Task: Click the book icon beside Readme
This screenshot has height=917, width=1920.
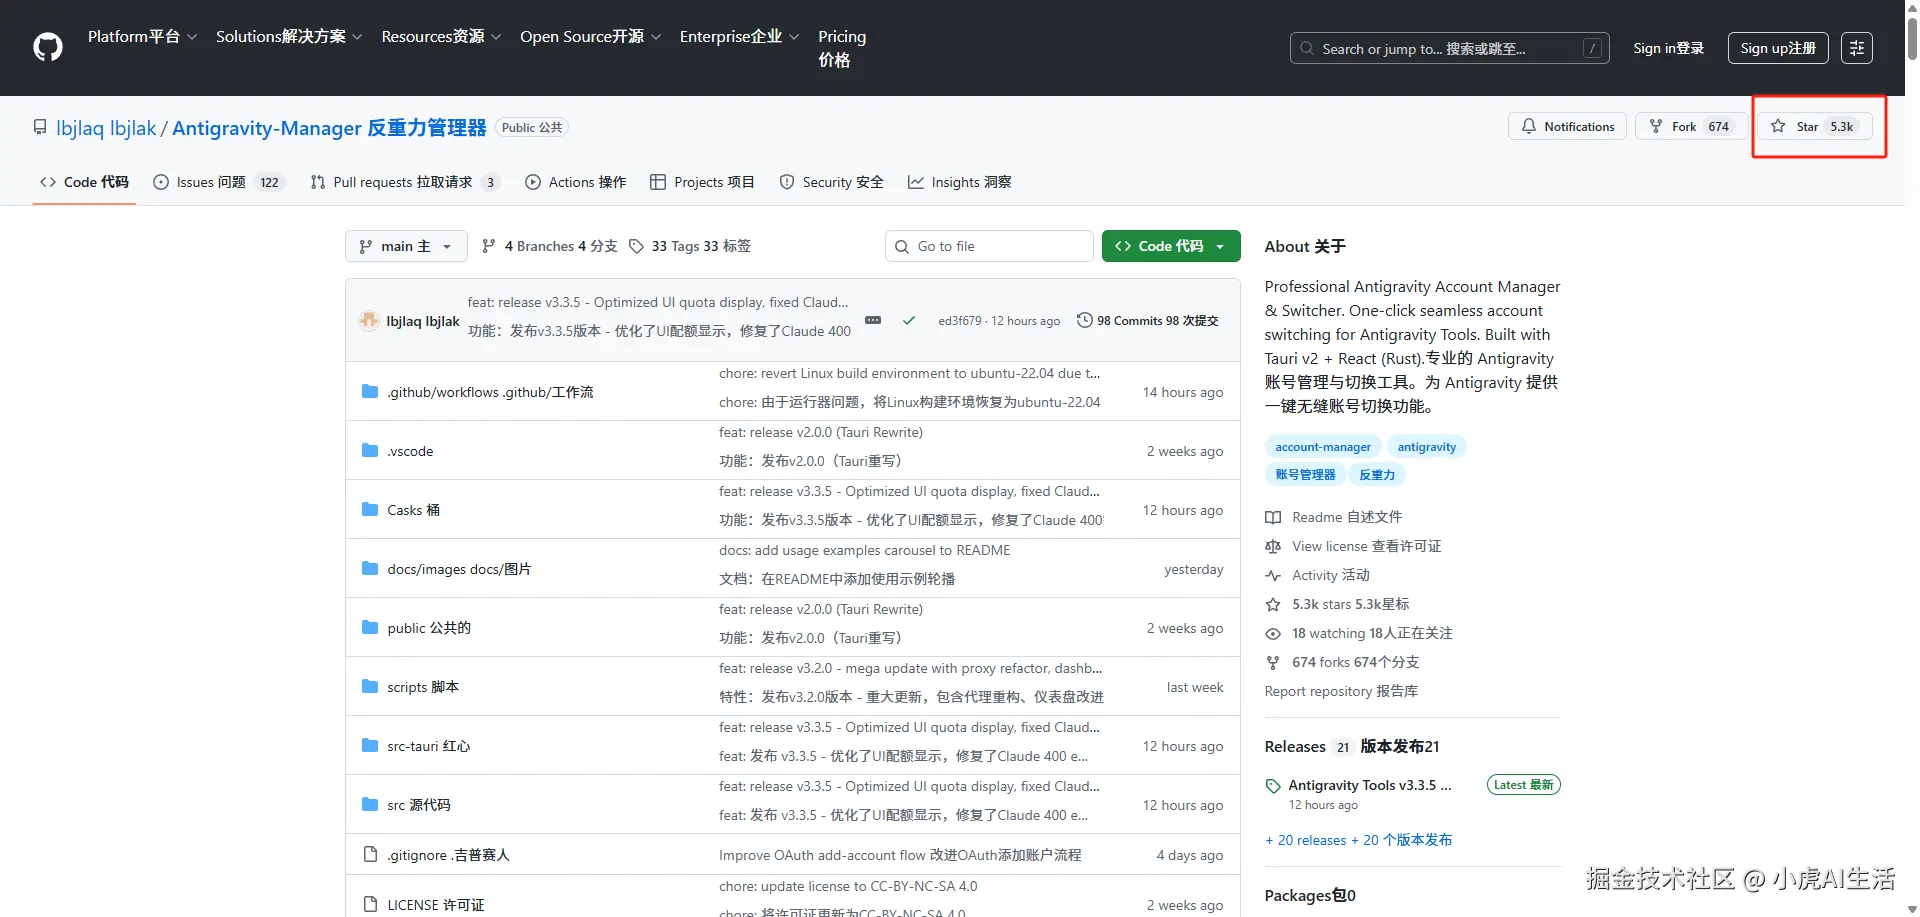Action: pyautogui.click(x=1273, y=517)
